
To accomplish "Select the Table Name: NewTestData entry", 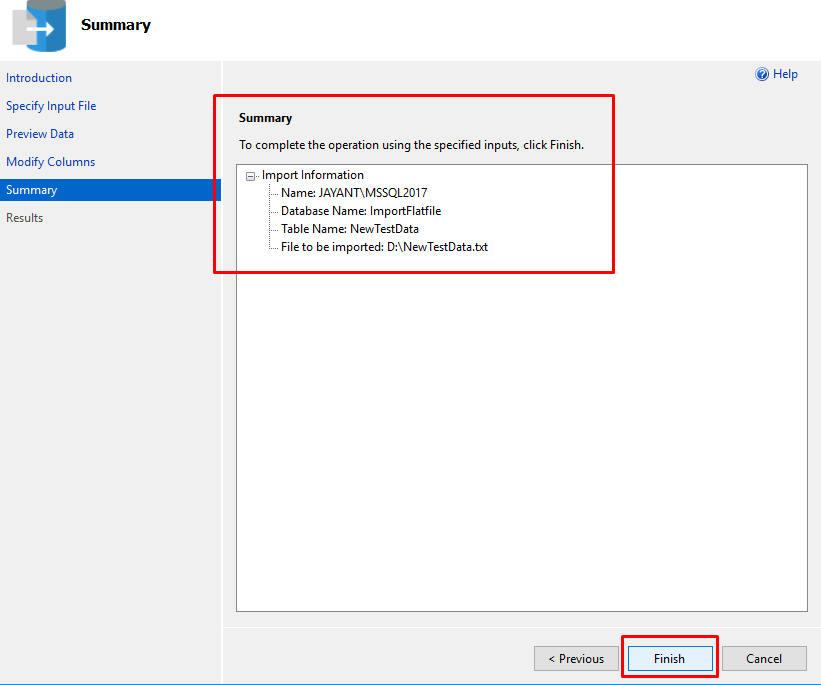I will (x=350, y=229).
